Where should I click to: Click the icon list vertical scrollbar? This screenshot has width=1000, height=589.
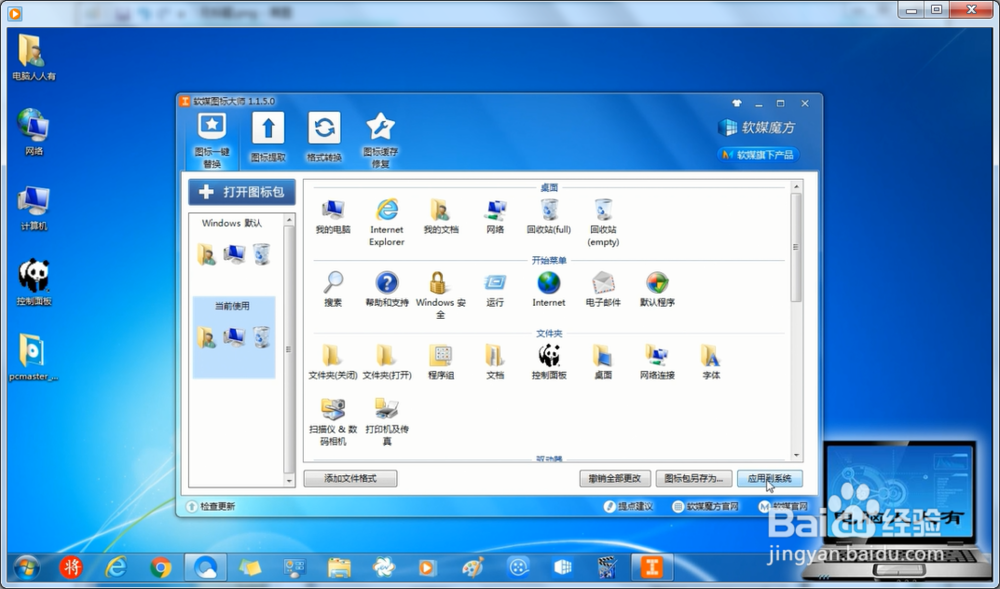796,248
